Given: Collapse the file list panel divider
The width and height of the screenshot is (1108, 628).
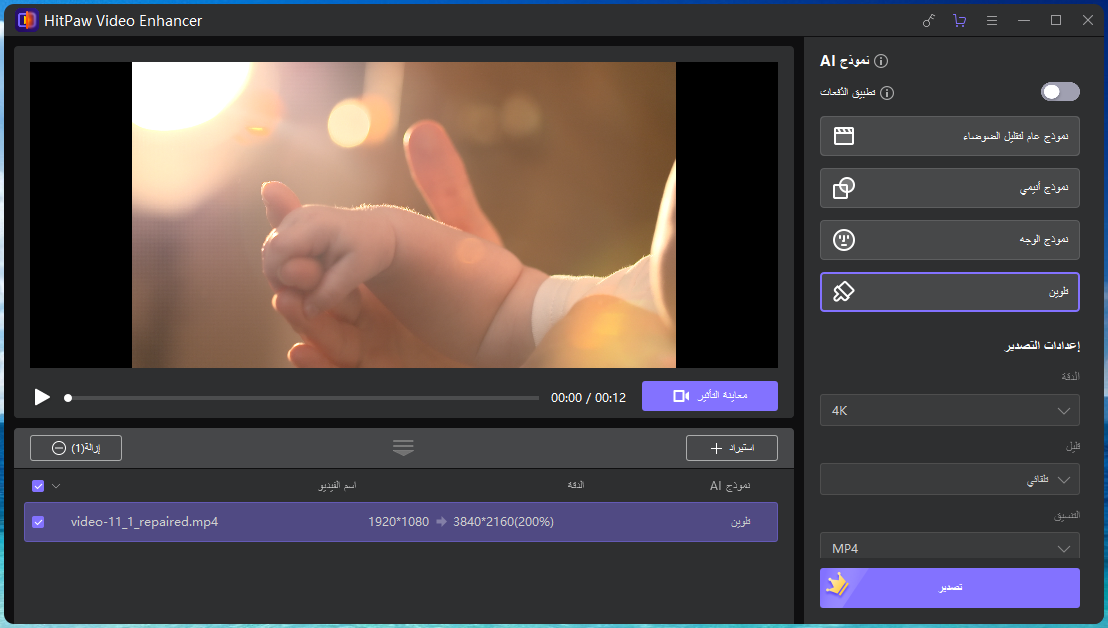Looking at the screenshot, I should pos(403,448).
